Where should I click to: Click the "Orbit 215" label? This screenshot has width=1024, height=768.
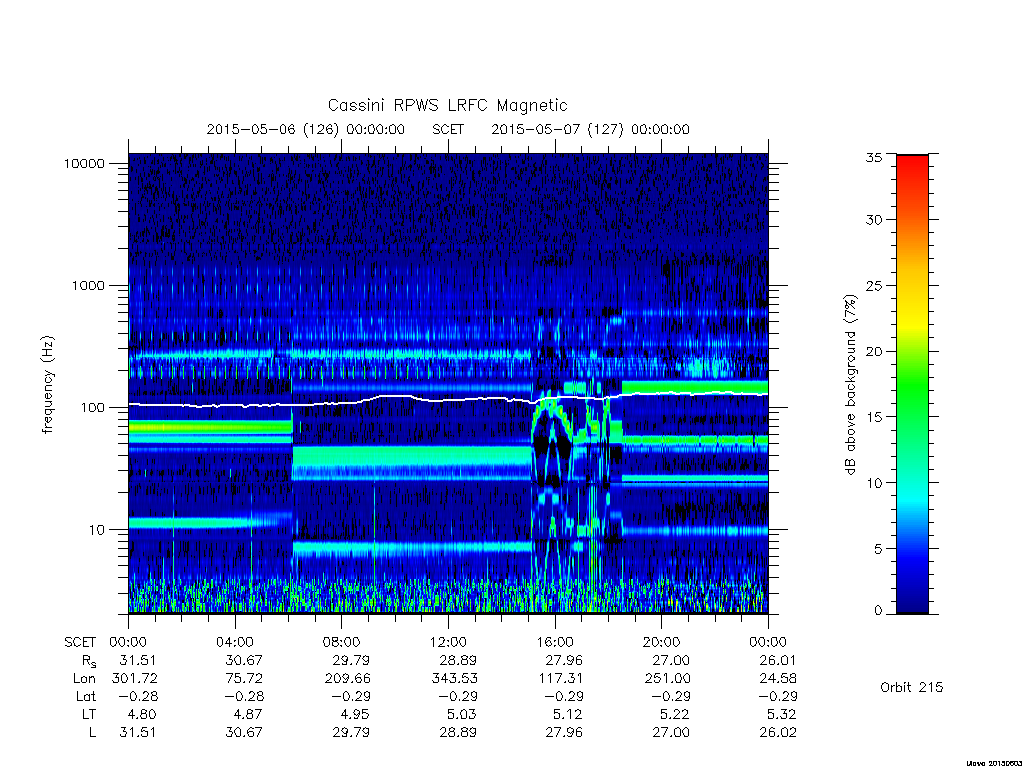912,688
